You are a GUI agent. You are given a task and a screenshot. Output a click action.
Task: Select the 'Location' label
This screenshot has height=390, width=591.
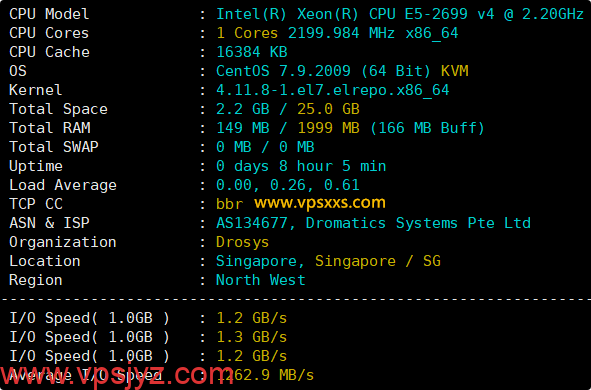click(x=44, y=261)
